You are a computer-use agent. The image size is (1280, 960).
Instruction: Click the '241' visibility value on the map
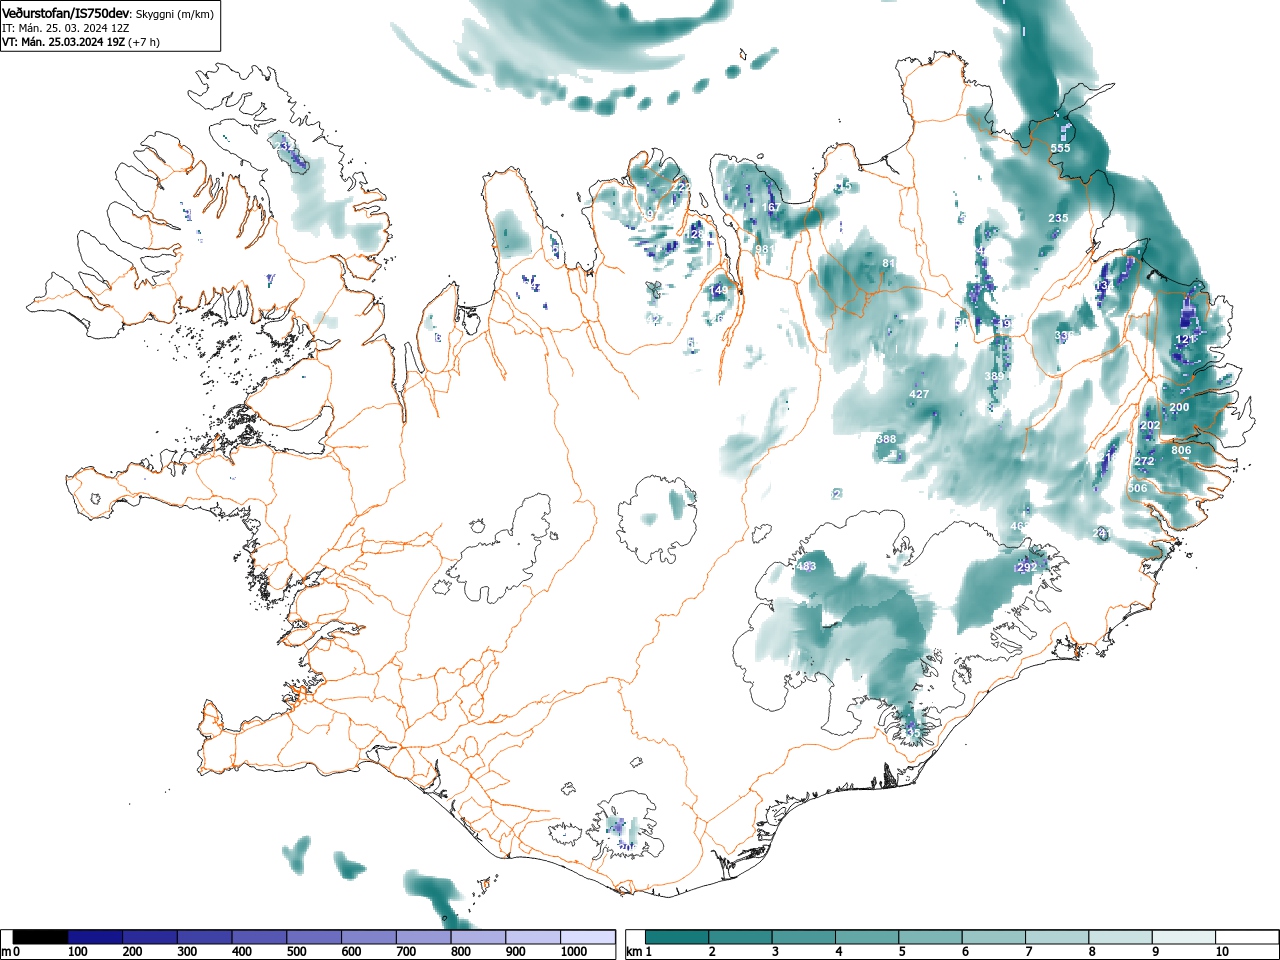coord(1102,534)
